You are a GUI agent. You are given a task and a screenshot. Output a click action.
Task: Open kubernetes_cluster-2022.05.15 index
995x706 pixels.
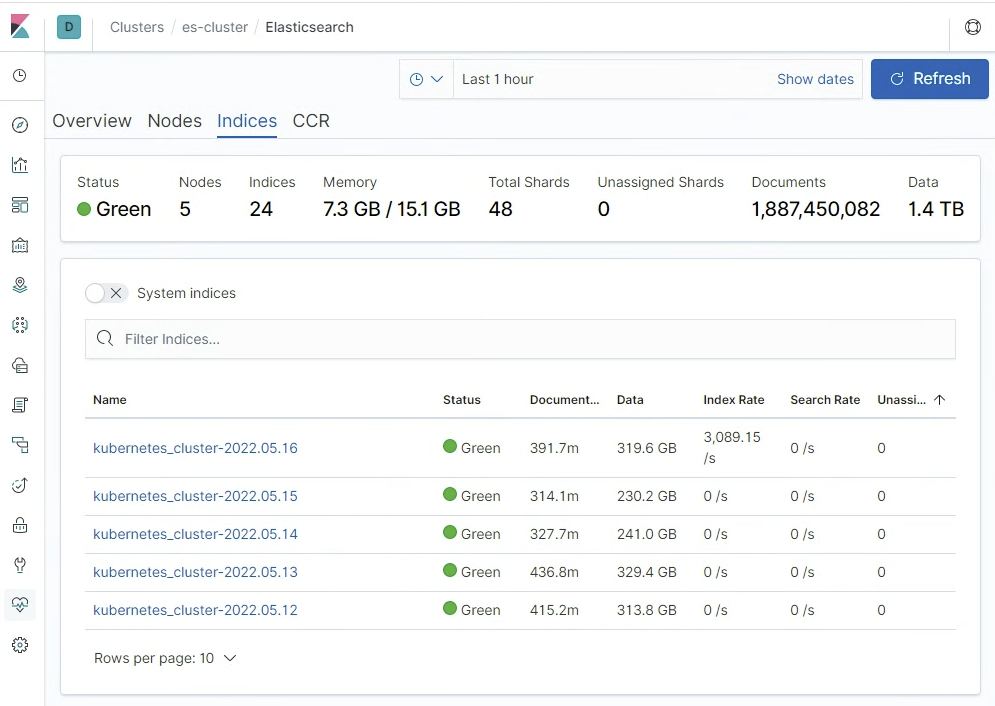coord(195,496)
